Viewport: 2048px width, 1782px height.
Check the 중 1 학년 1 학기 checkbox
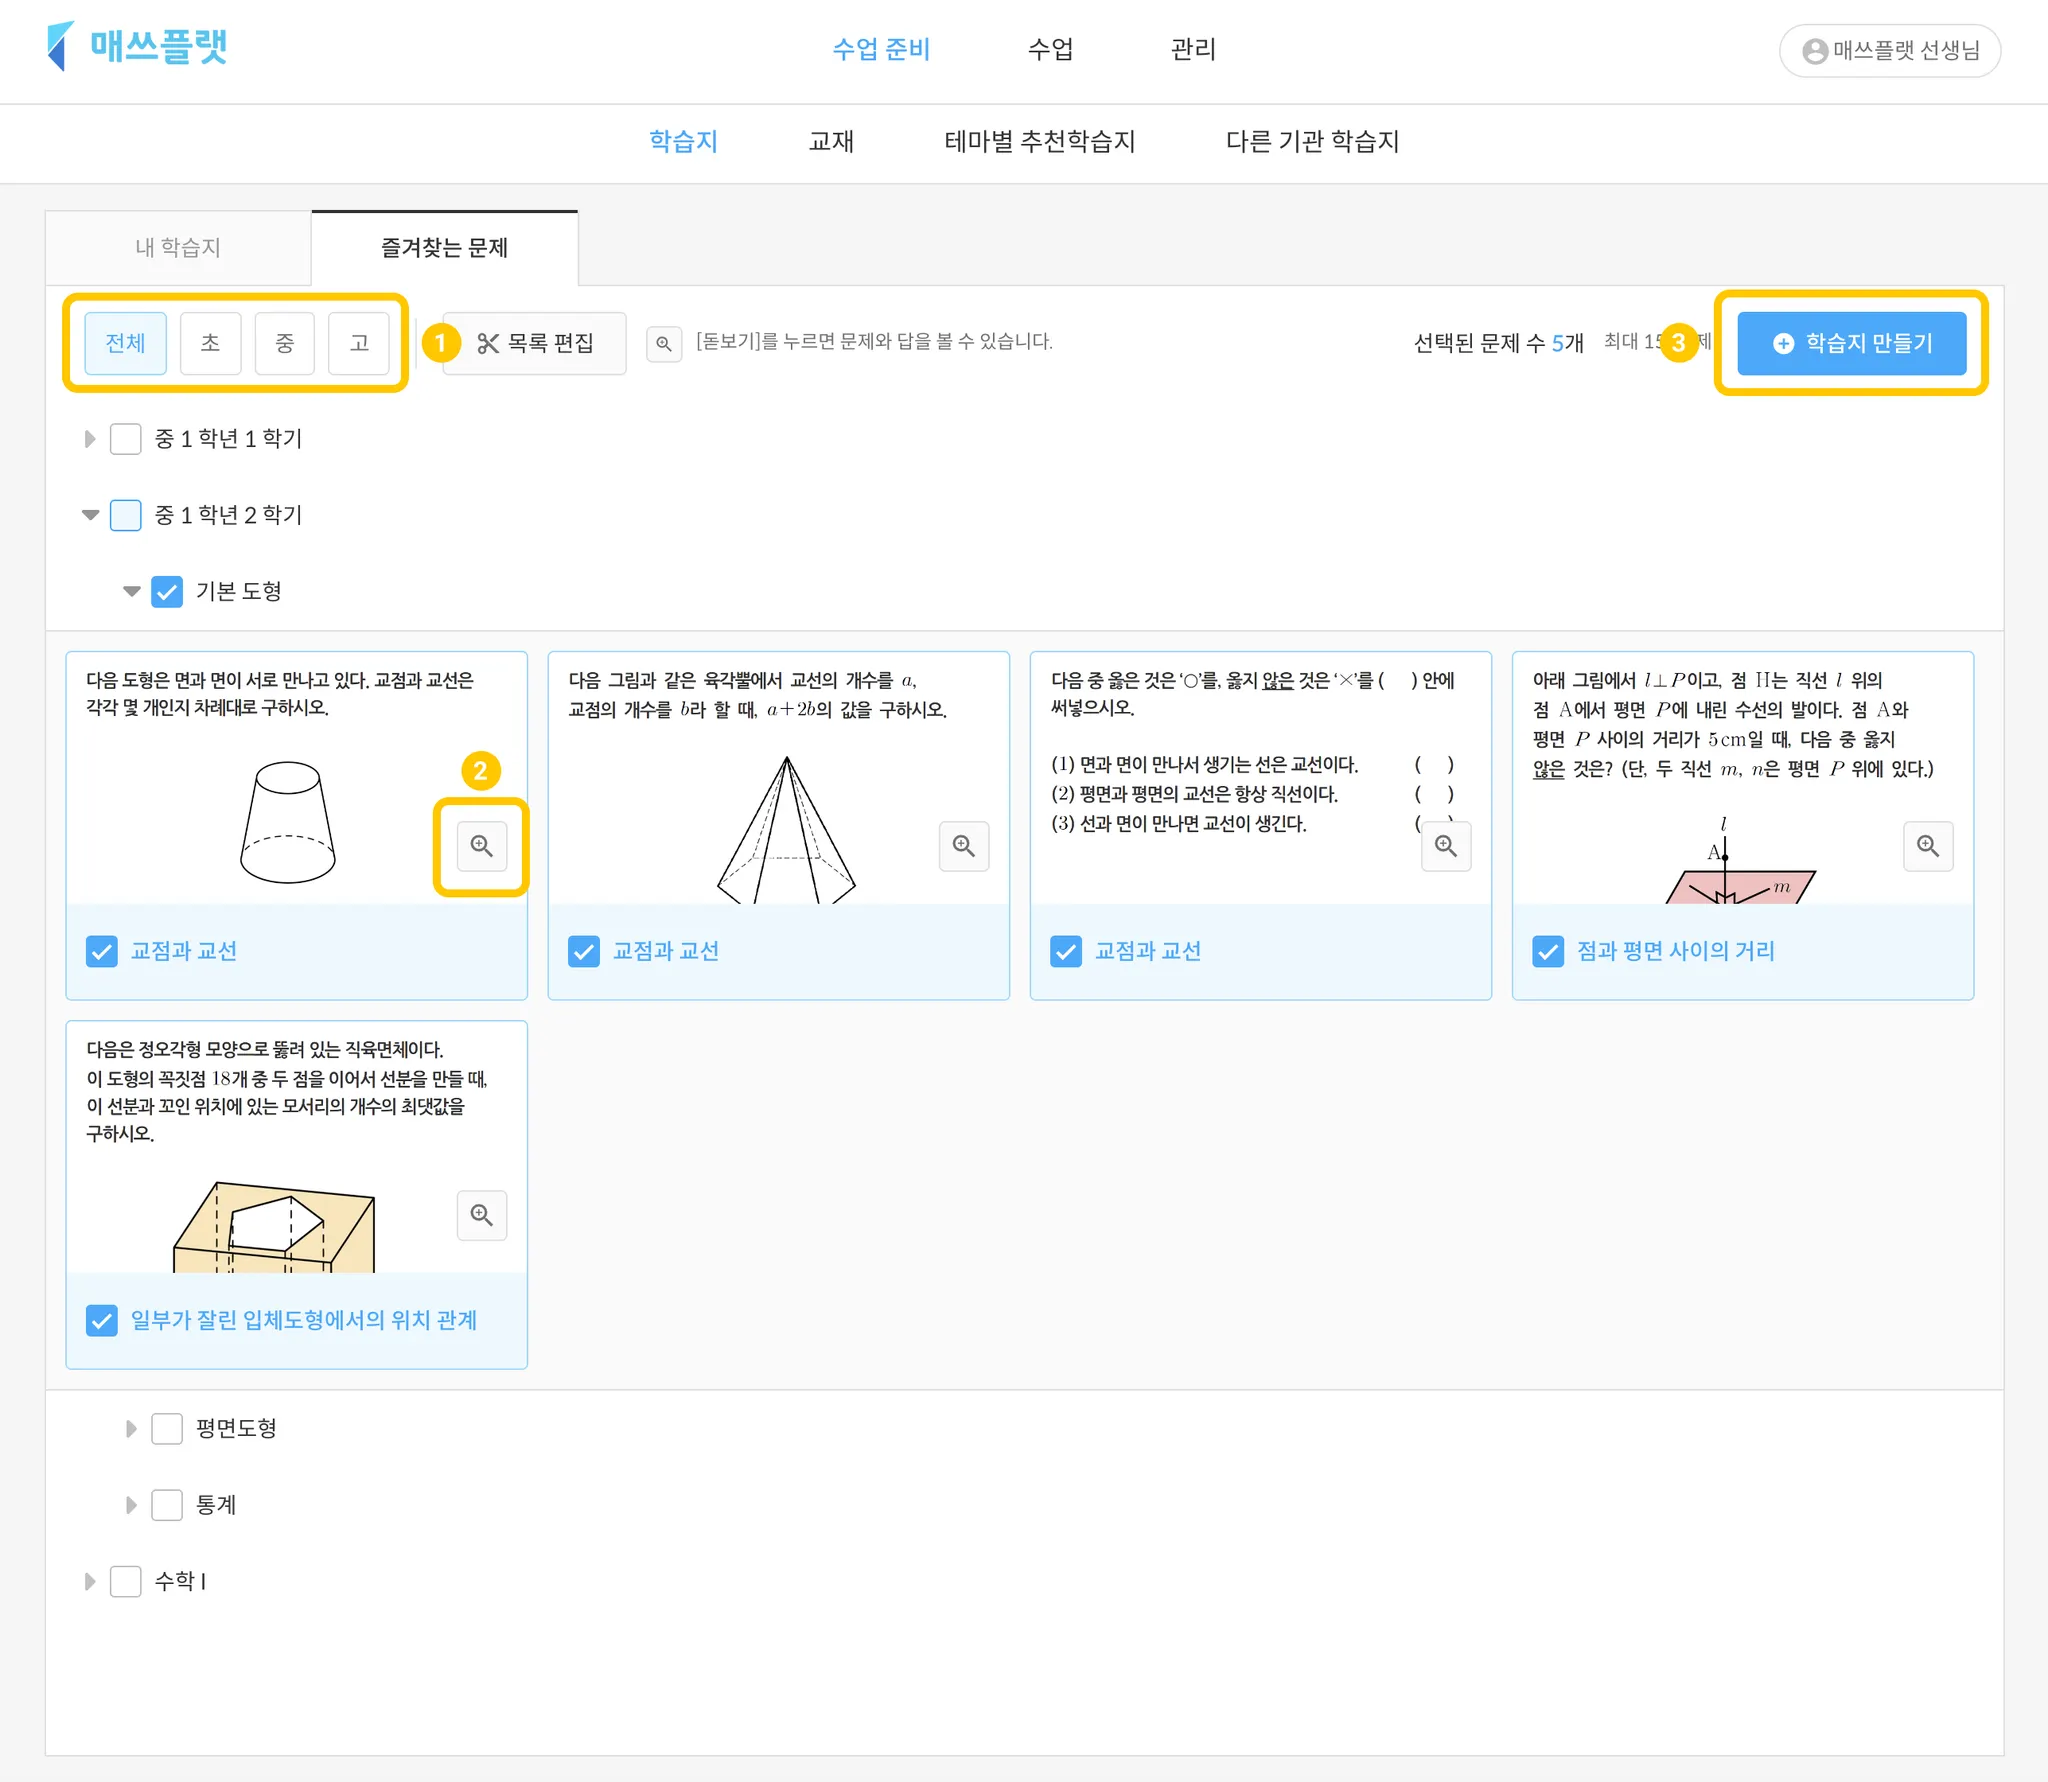(125, 439)
